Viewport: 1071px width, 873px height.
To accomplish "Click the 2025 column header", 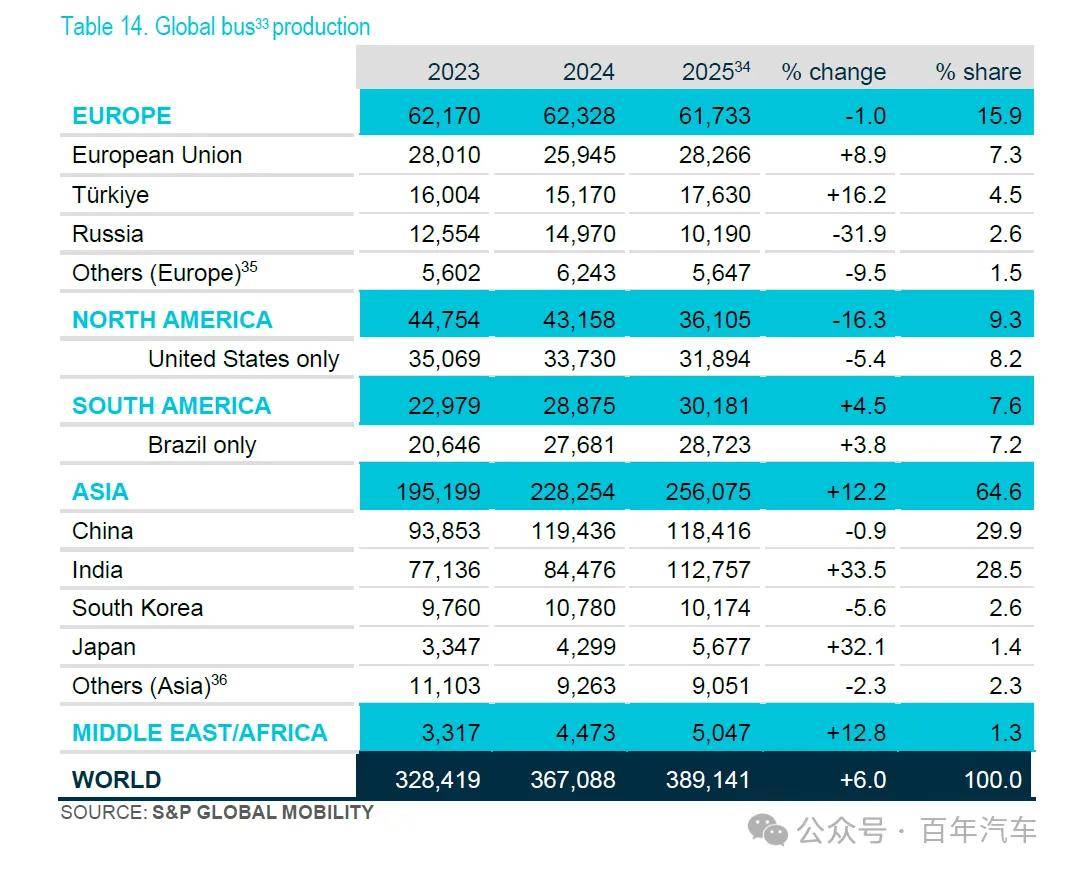I will pos(716,71).
